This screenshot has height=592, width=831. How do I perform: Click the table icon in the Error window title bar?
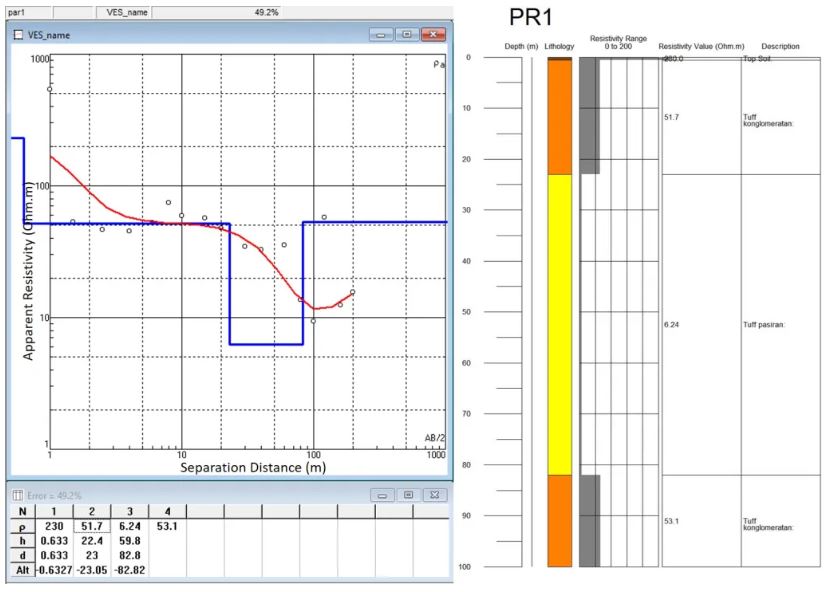[17, 496]
